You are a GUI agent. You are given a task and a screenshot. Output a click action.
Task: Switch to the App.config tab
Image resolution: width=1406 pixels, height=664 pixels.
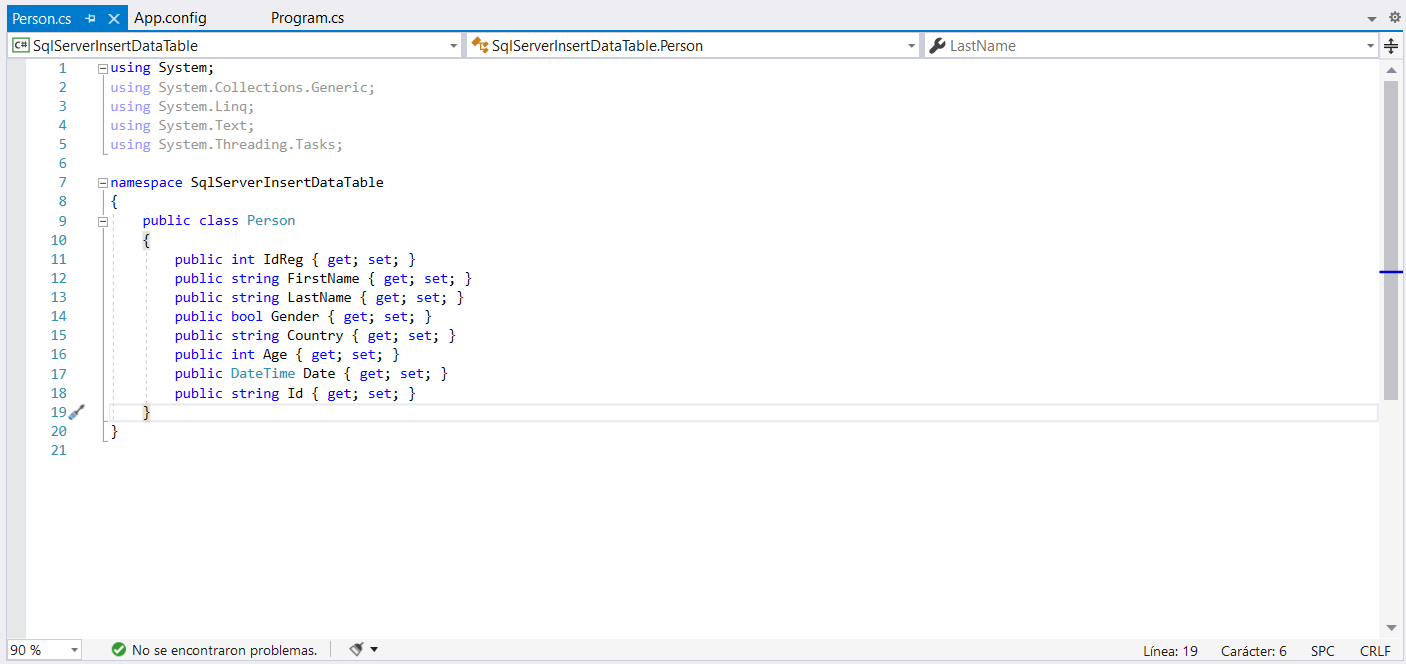(x=170, y=18)
